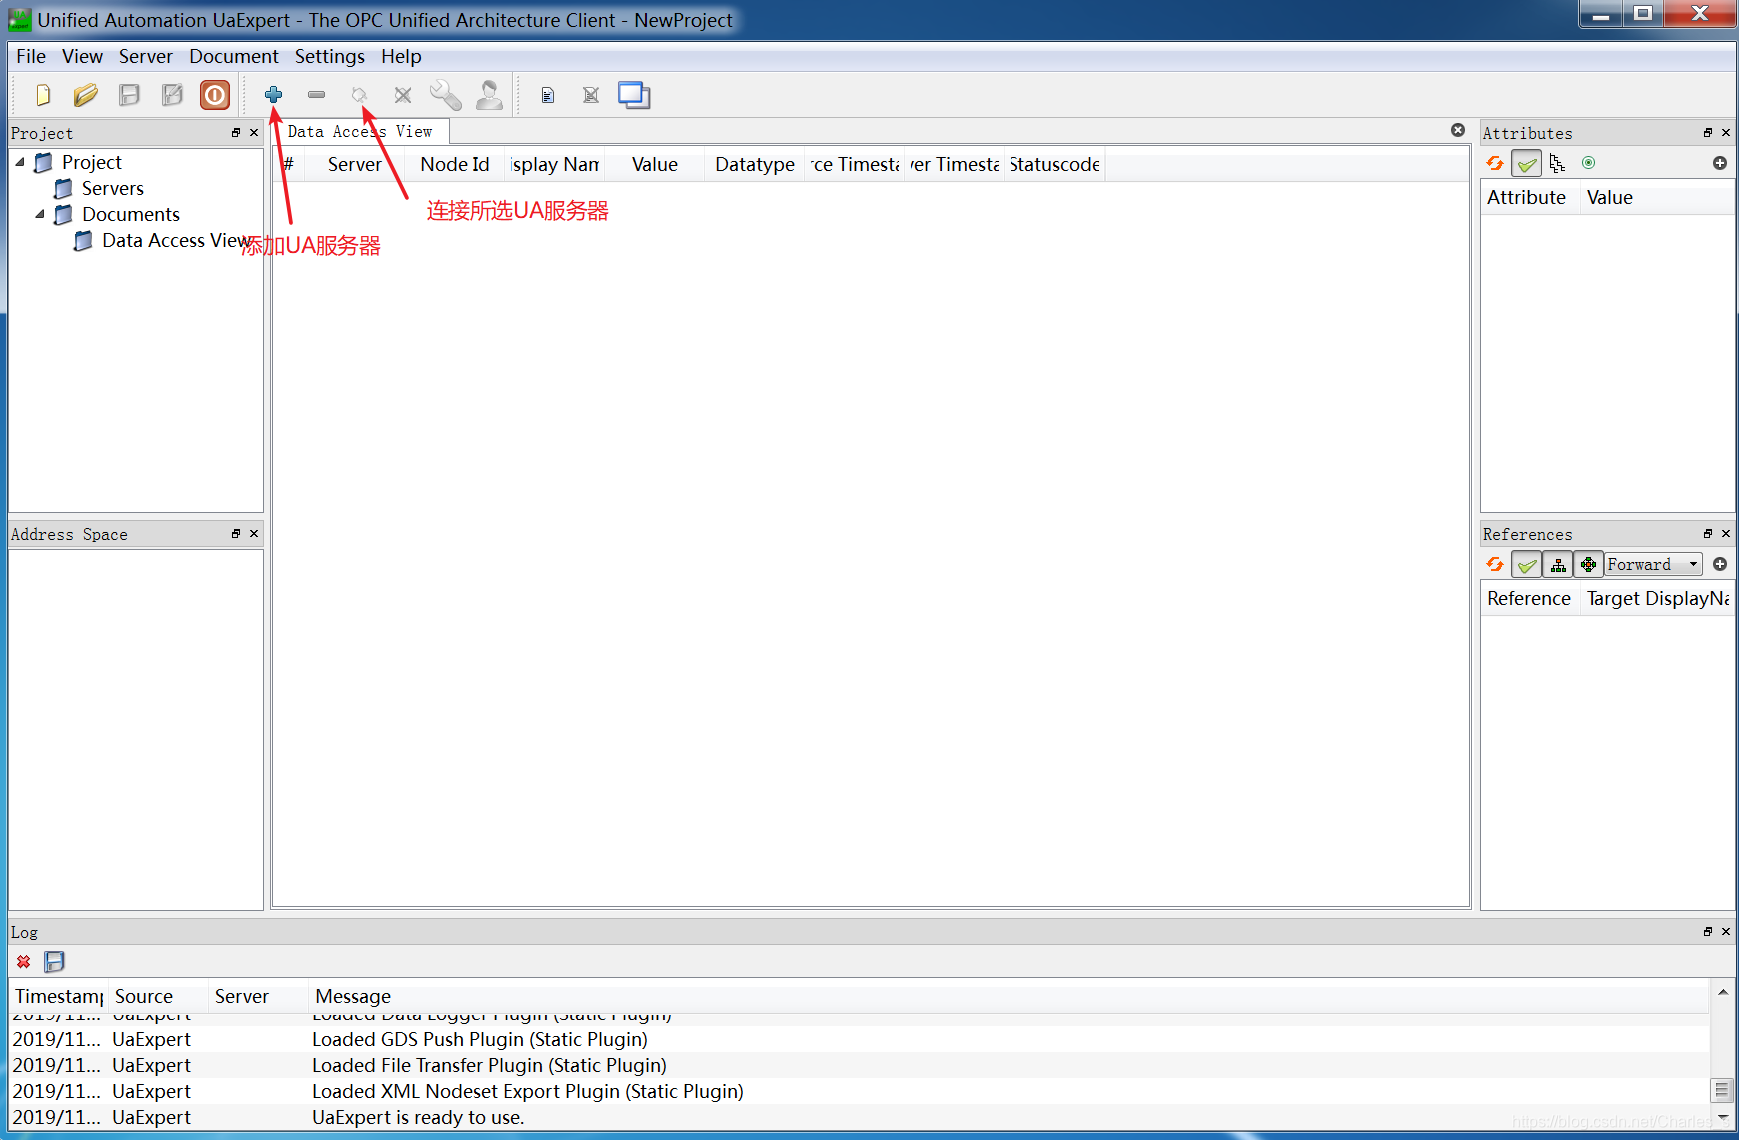Toggle the cross-arrows icon in References toolbar

(x=1588, y=564)
